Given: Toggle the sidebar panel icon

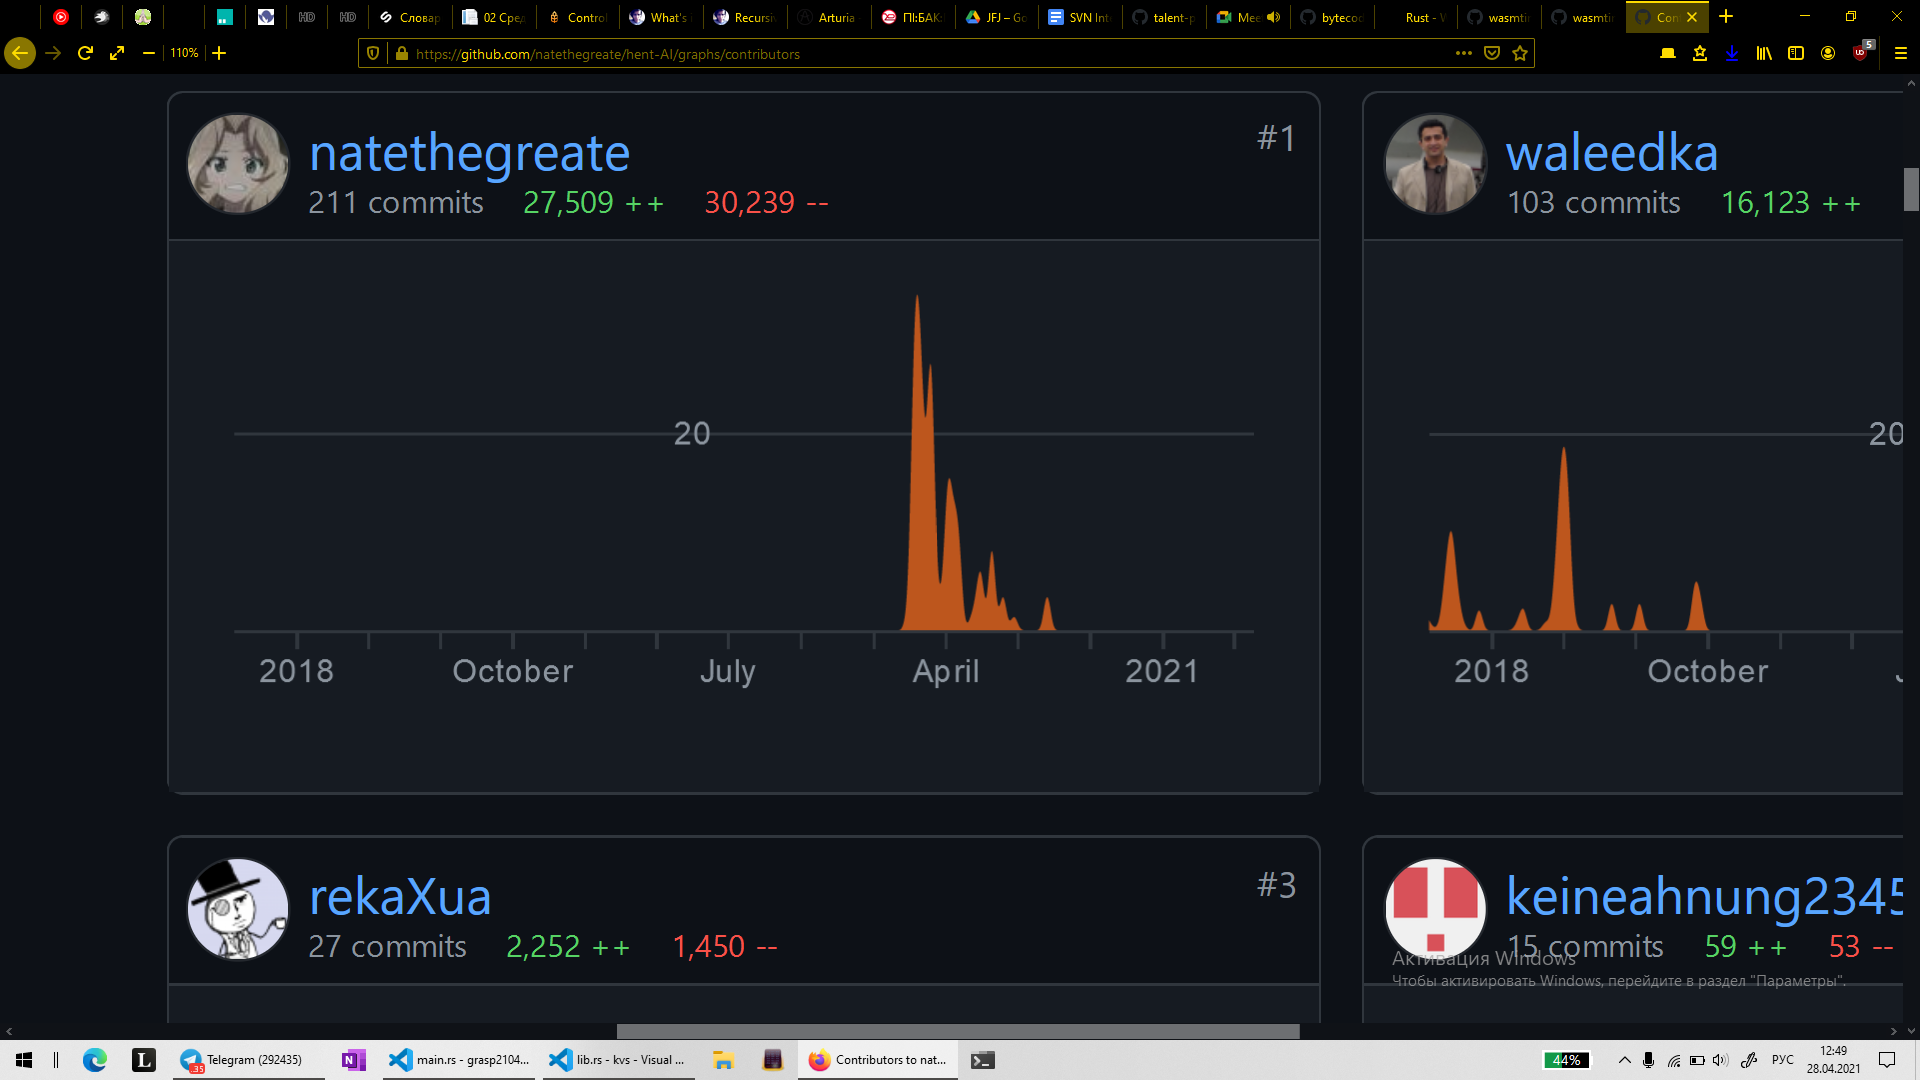Looking at the screenshot, I should pos(1796,54).
